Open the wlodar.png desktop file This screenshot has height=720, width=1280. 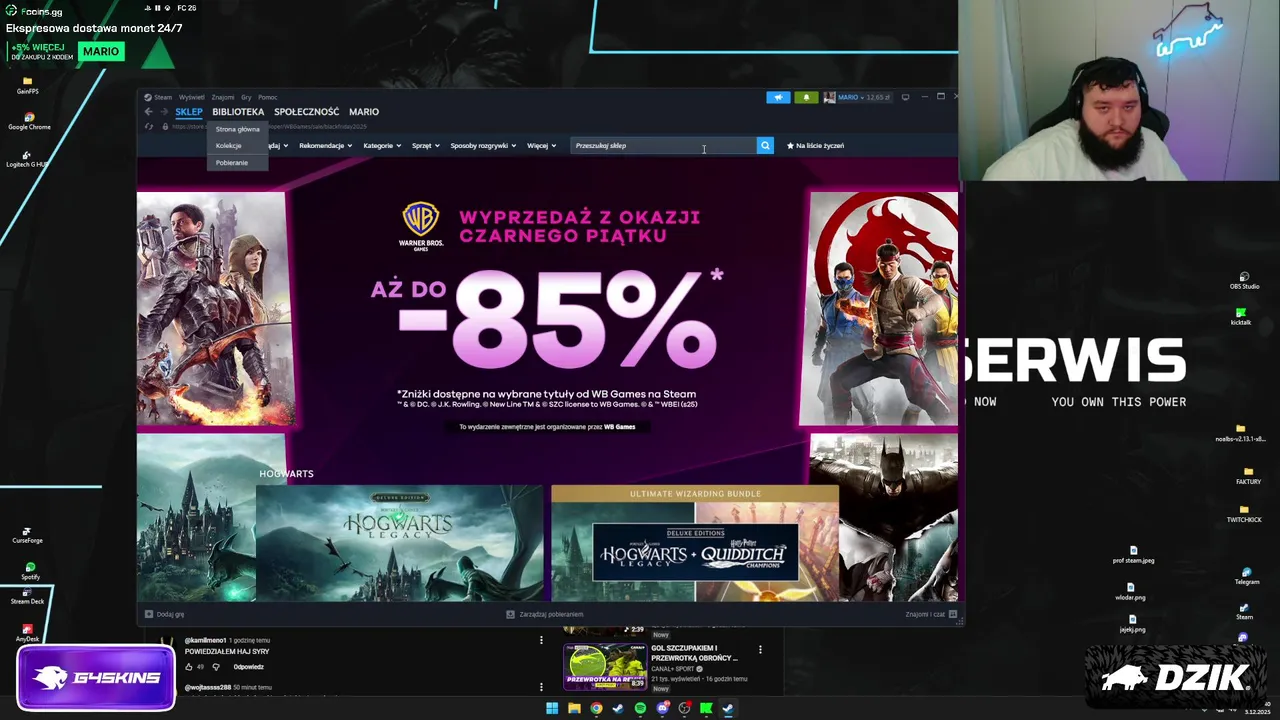1130,592
